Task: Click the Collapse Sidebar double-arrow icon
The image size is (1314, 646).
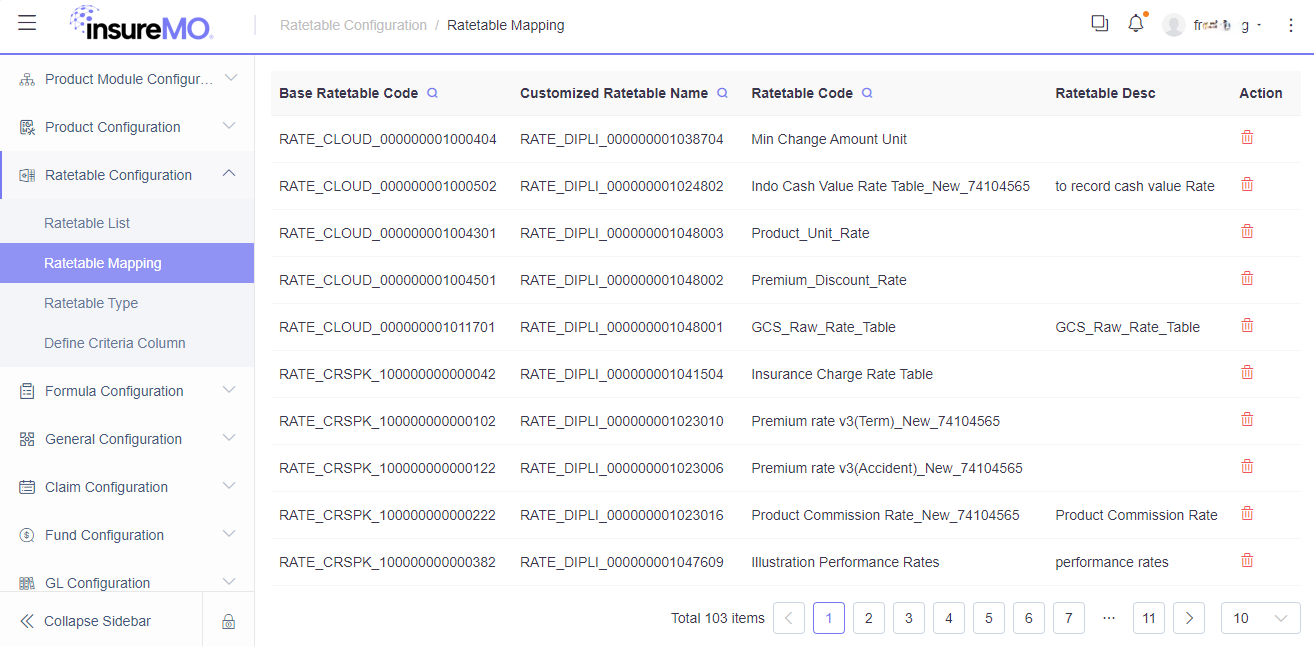Action: click(27, 621)
